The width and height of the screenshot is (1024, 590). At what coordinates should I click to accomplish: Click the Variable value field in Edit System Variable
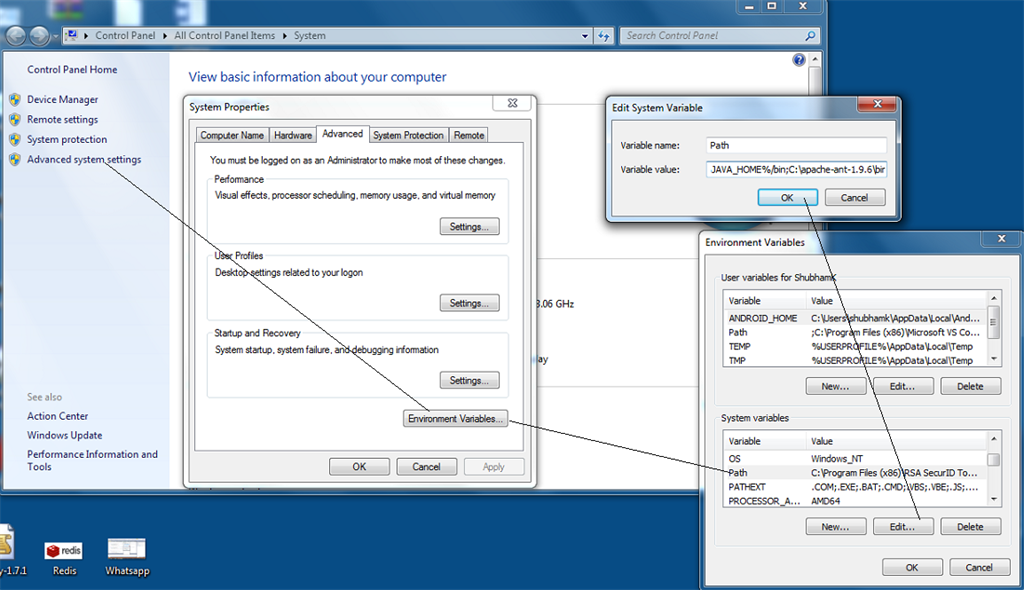[x=796, y=169]
